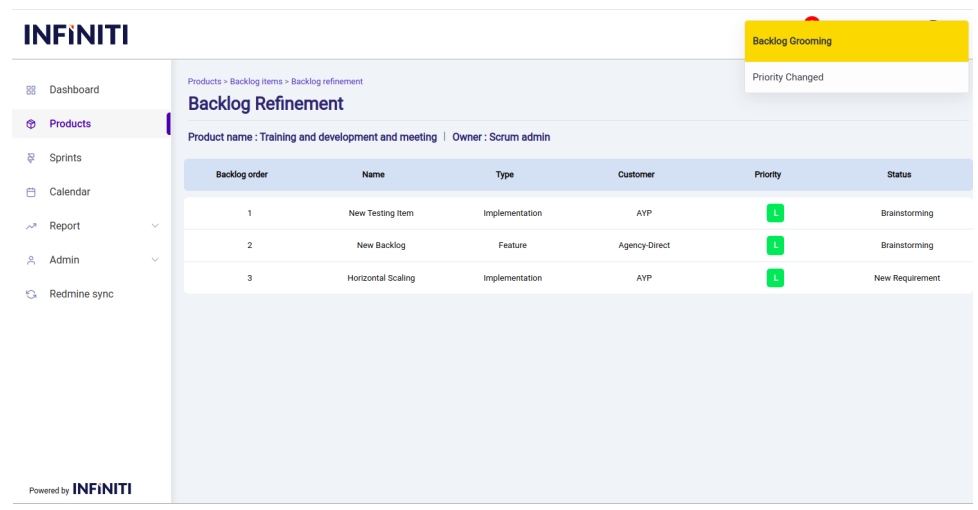
Task: Sort by the Backlog order column header
Action: 241,174
